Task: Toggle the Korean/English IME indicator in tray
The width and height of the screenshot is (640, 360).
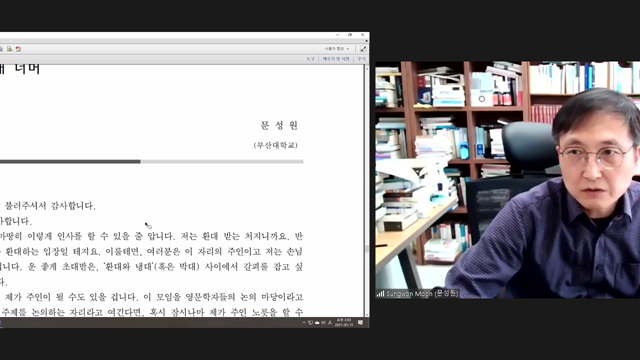Action: coord(330,323)
